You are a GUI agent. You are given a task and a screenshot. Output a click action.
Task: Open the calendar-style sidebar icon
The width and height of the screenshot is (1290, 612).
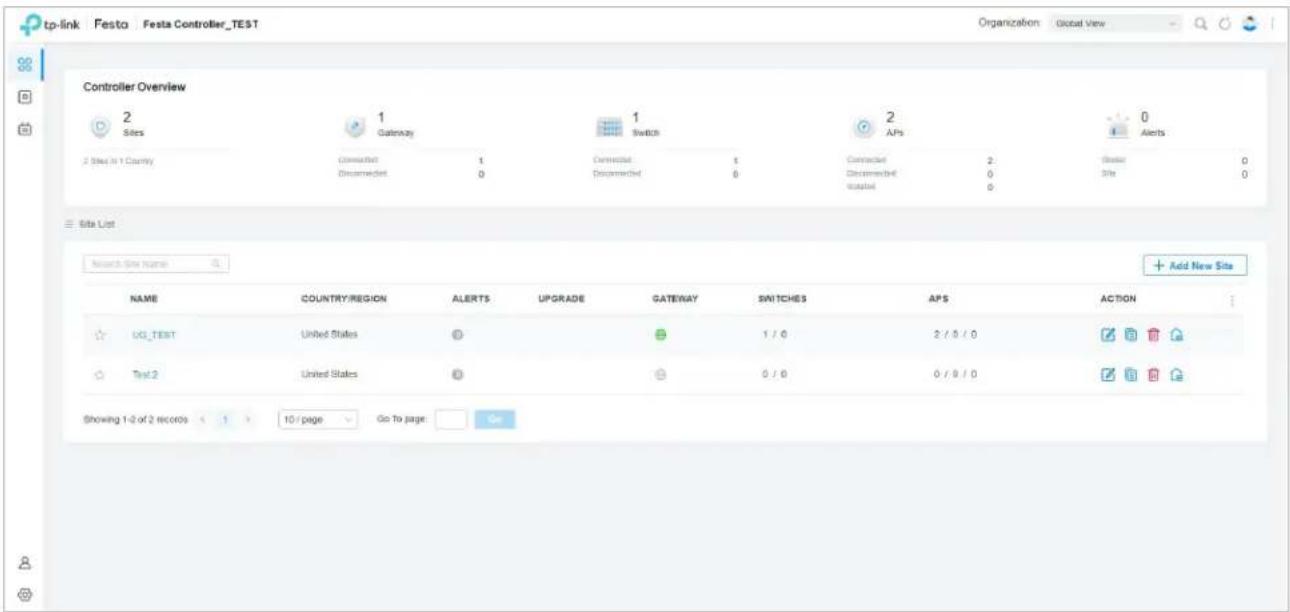pyautogui.click(x=24, y=130)
